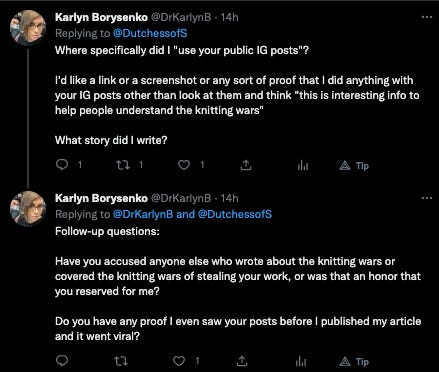Tip the author on first tweet
The height and width of the screenshot is (372, 439).
click(354, 165)
